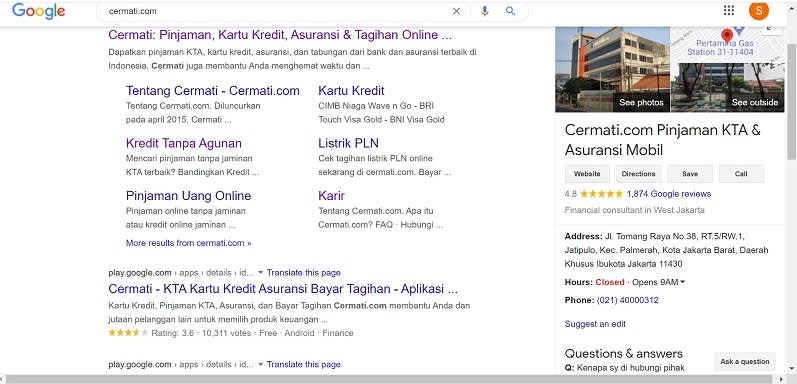Click Suggest an edit

click(x=595, y=324)
